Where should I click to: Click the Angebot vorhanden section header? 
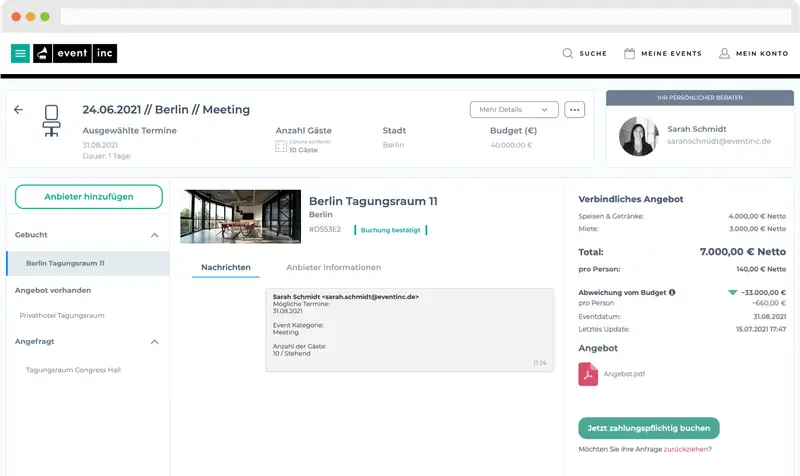(53, 290)
